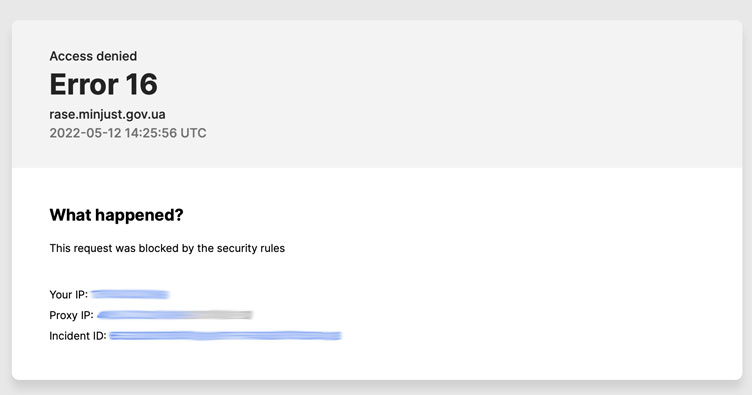Click the "blocked by the security rules" message
Viewport: 752px width, 395px height.
click(x=212, y=248)
